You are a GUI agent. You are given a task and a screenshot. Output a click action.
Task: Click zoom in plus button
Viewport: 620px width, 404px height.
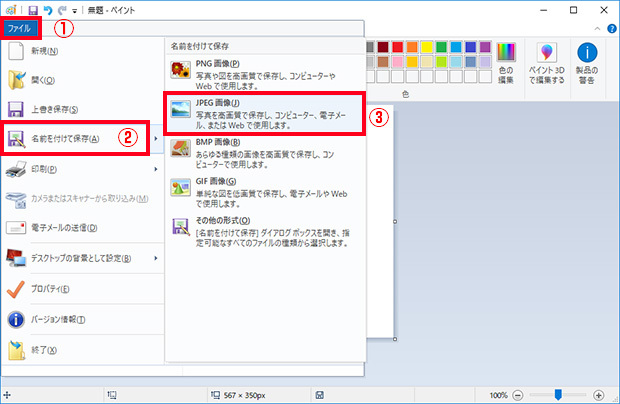(599, 394)
